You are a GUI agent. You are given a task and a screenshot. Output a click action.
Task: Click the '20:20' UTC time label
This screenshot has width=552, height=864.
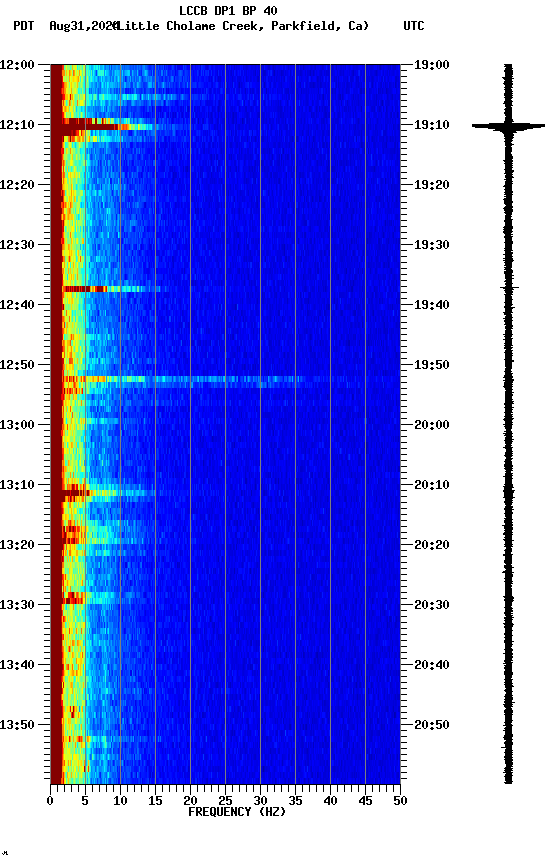432,546
